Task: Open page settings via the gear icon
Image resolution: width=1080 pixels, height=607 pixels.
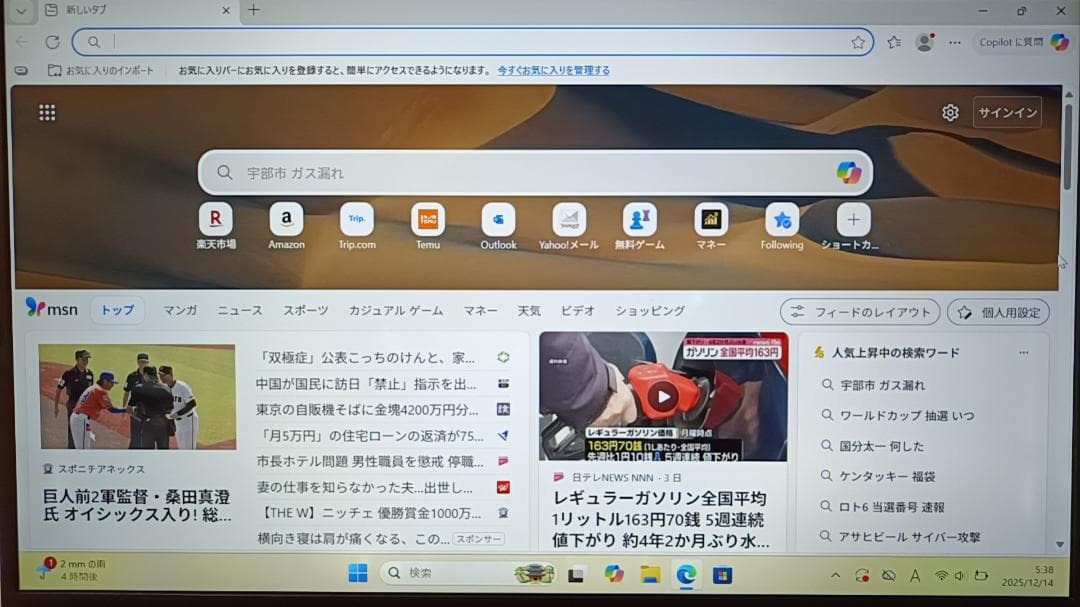Action: click(949, 112)
